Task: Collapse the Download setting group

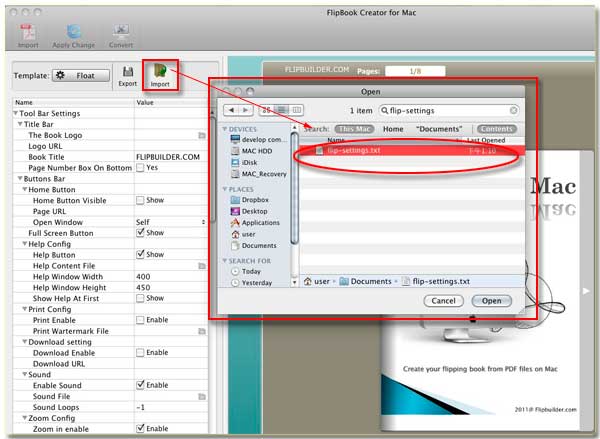Action: click(x=24, y=342)
